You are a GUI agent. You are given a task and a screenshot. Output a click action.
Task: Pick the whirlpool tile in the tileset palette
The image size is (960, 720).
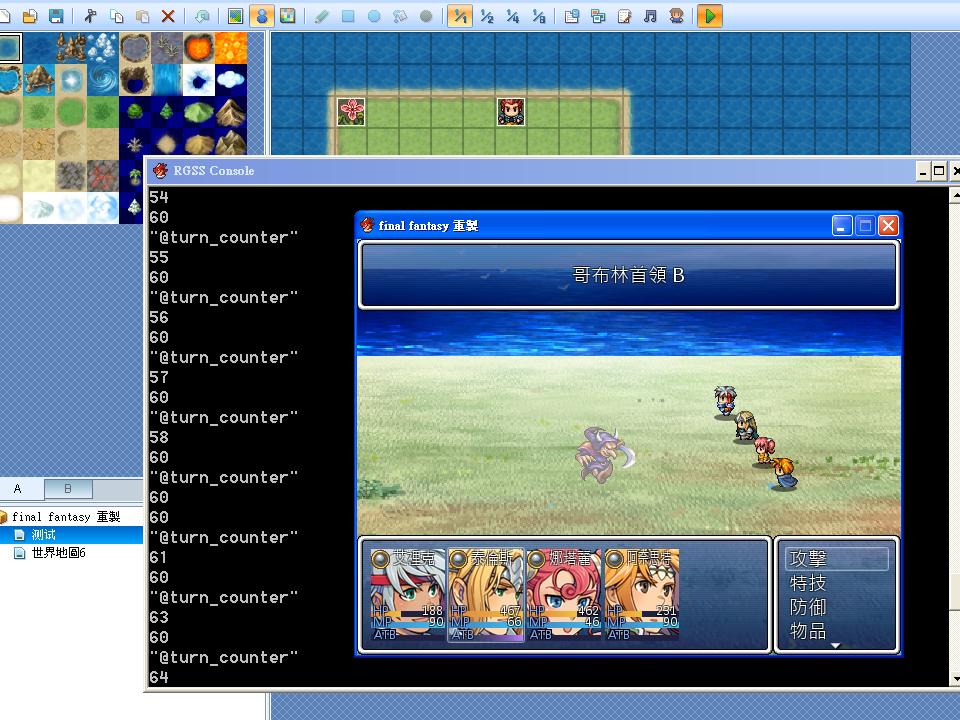103,80
